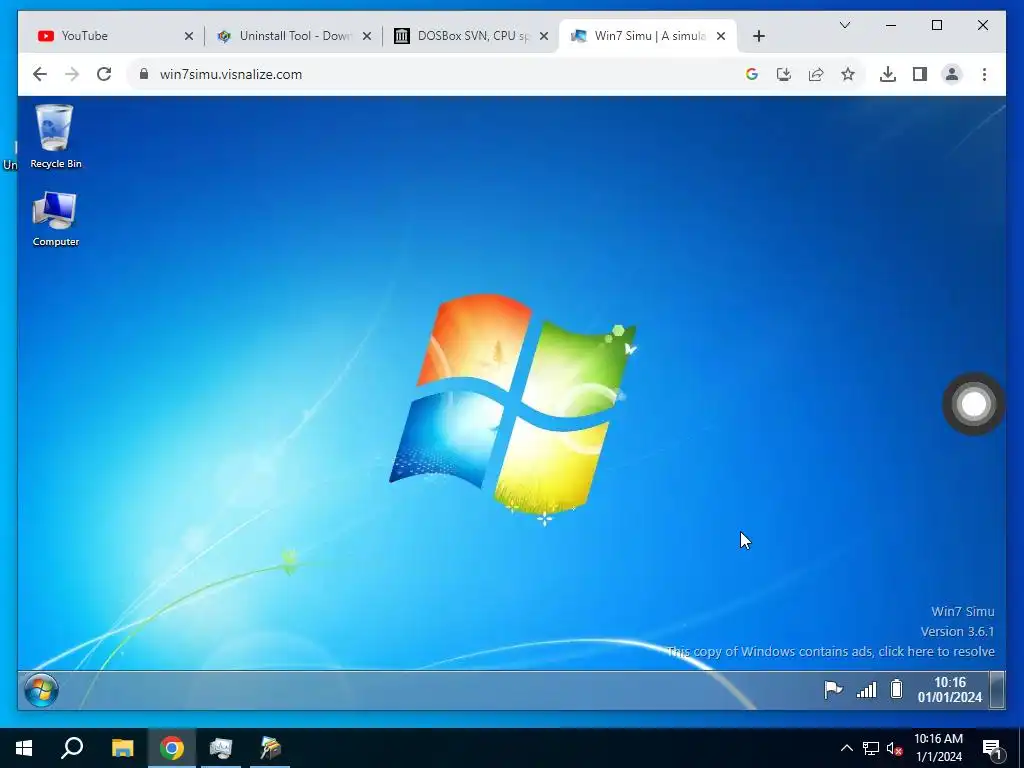Open the last pinned taskbar app
The image size is (1024, 768).
(270, 748)
